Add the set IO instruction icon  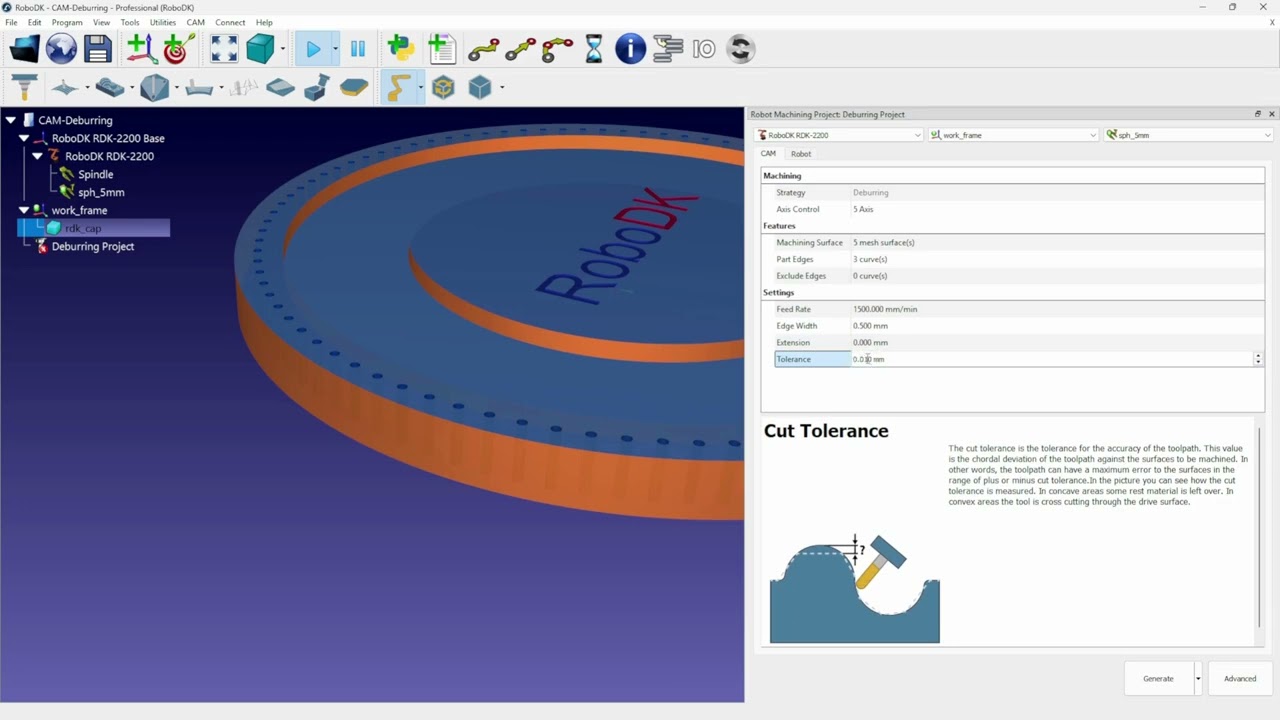pyautogui.click(x=704, y=48)
